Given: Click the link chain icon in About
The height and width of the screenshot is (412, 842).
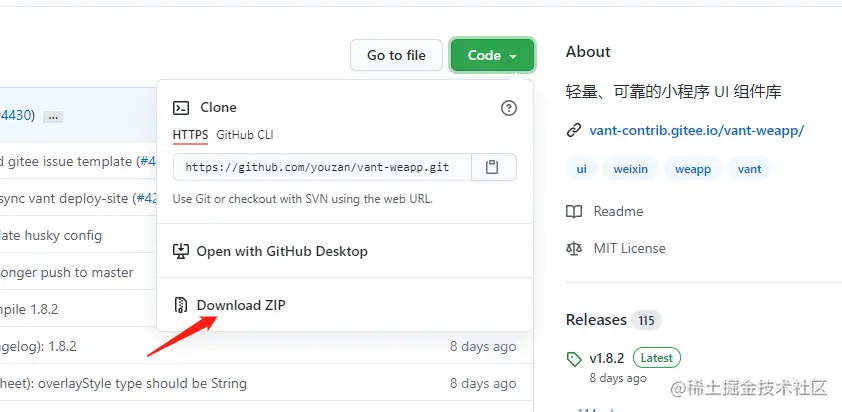Looking at the screenshot, I should (574, 130).
